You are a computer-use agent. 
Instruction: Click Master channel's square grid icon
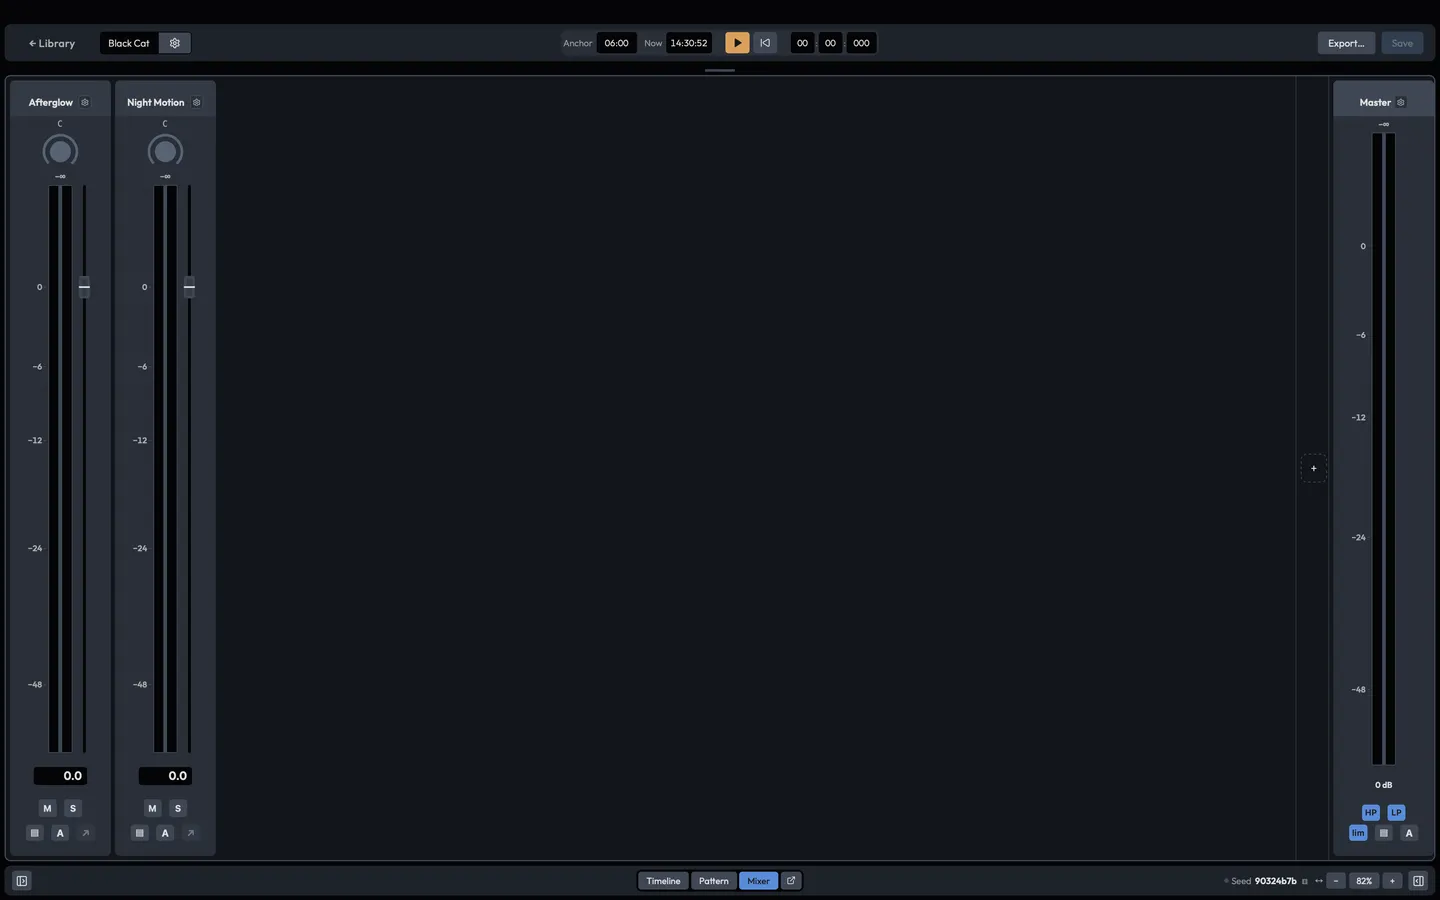(1384, 833)
